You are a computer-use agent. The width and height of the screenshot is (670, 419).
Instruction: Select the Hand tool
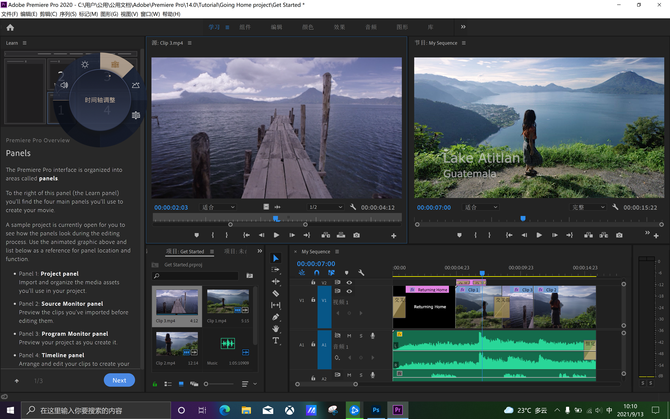click(276, 328)
